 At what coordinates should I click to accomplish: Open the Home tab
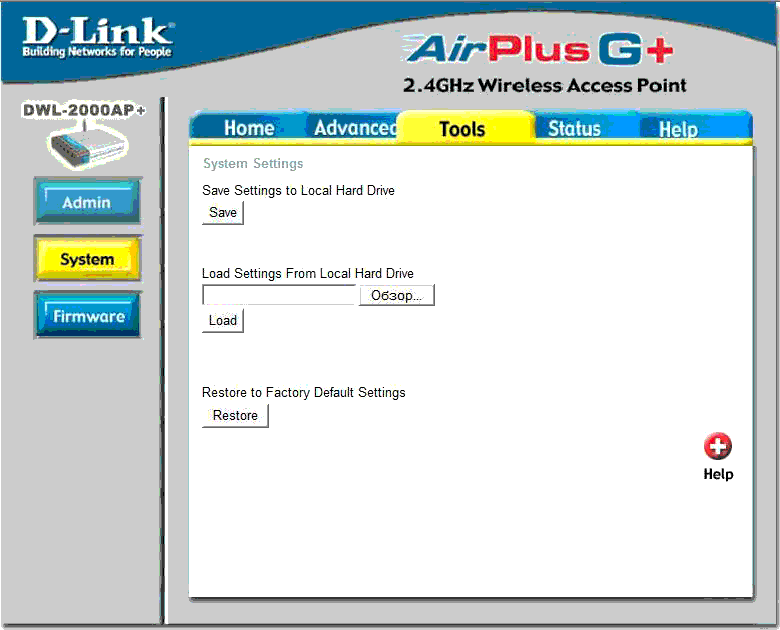[x=248, y=127]
